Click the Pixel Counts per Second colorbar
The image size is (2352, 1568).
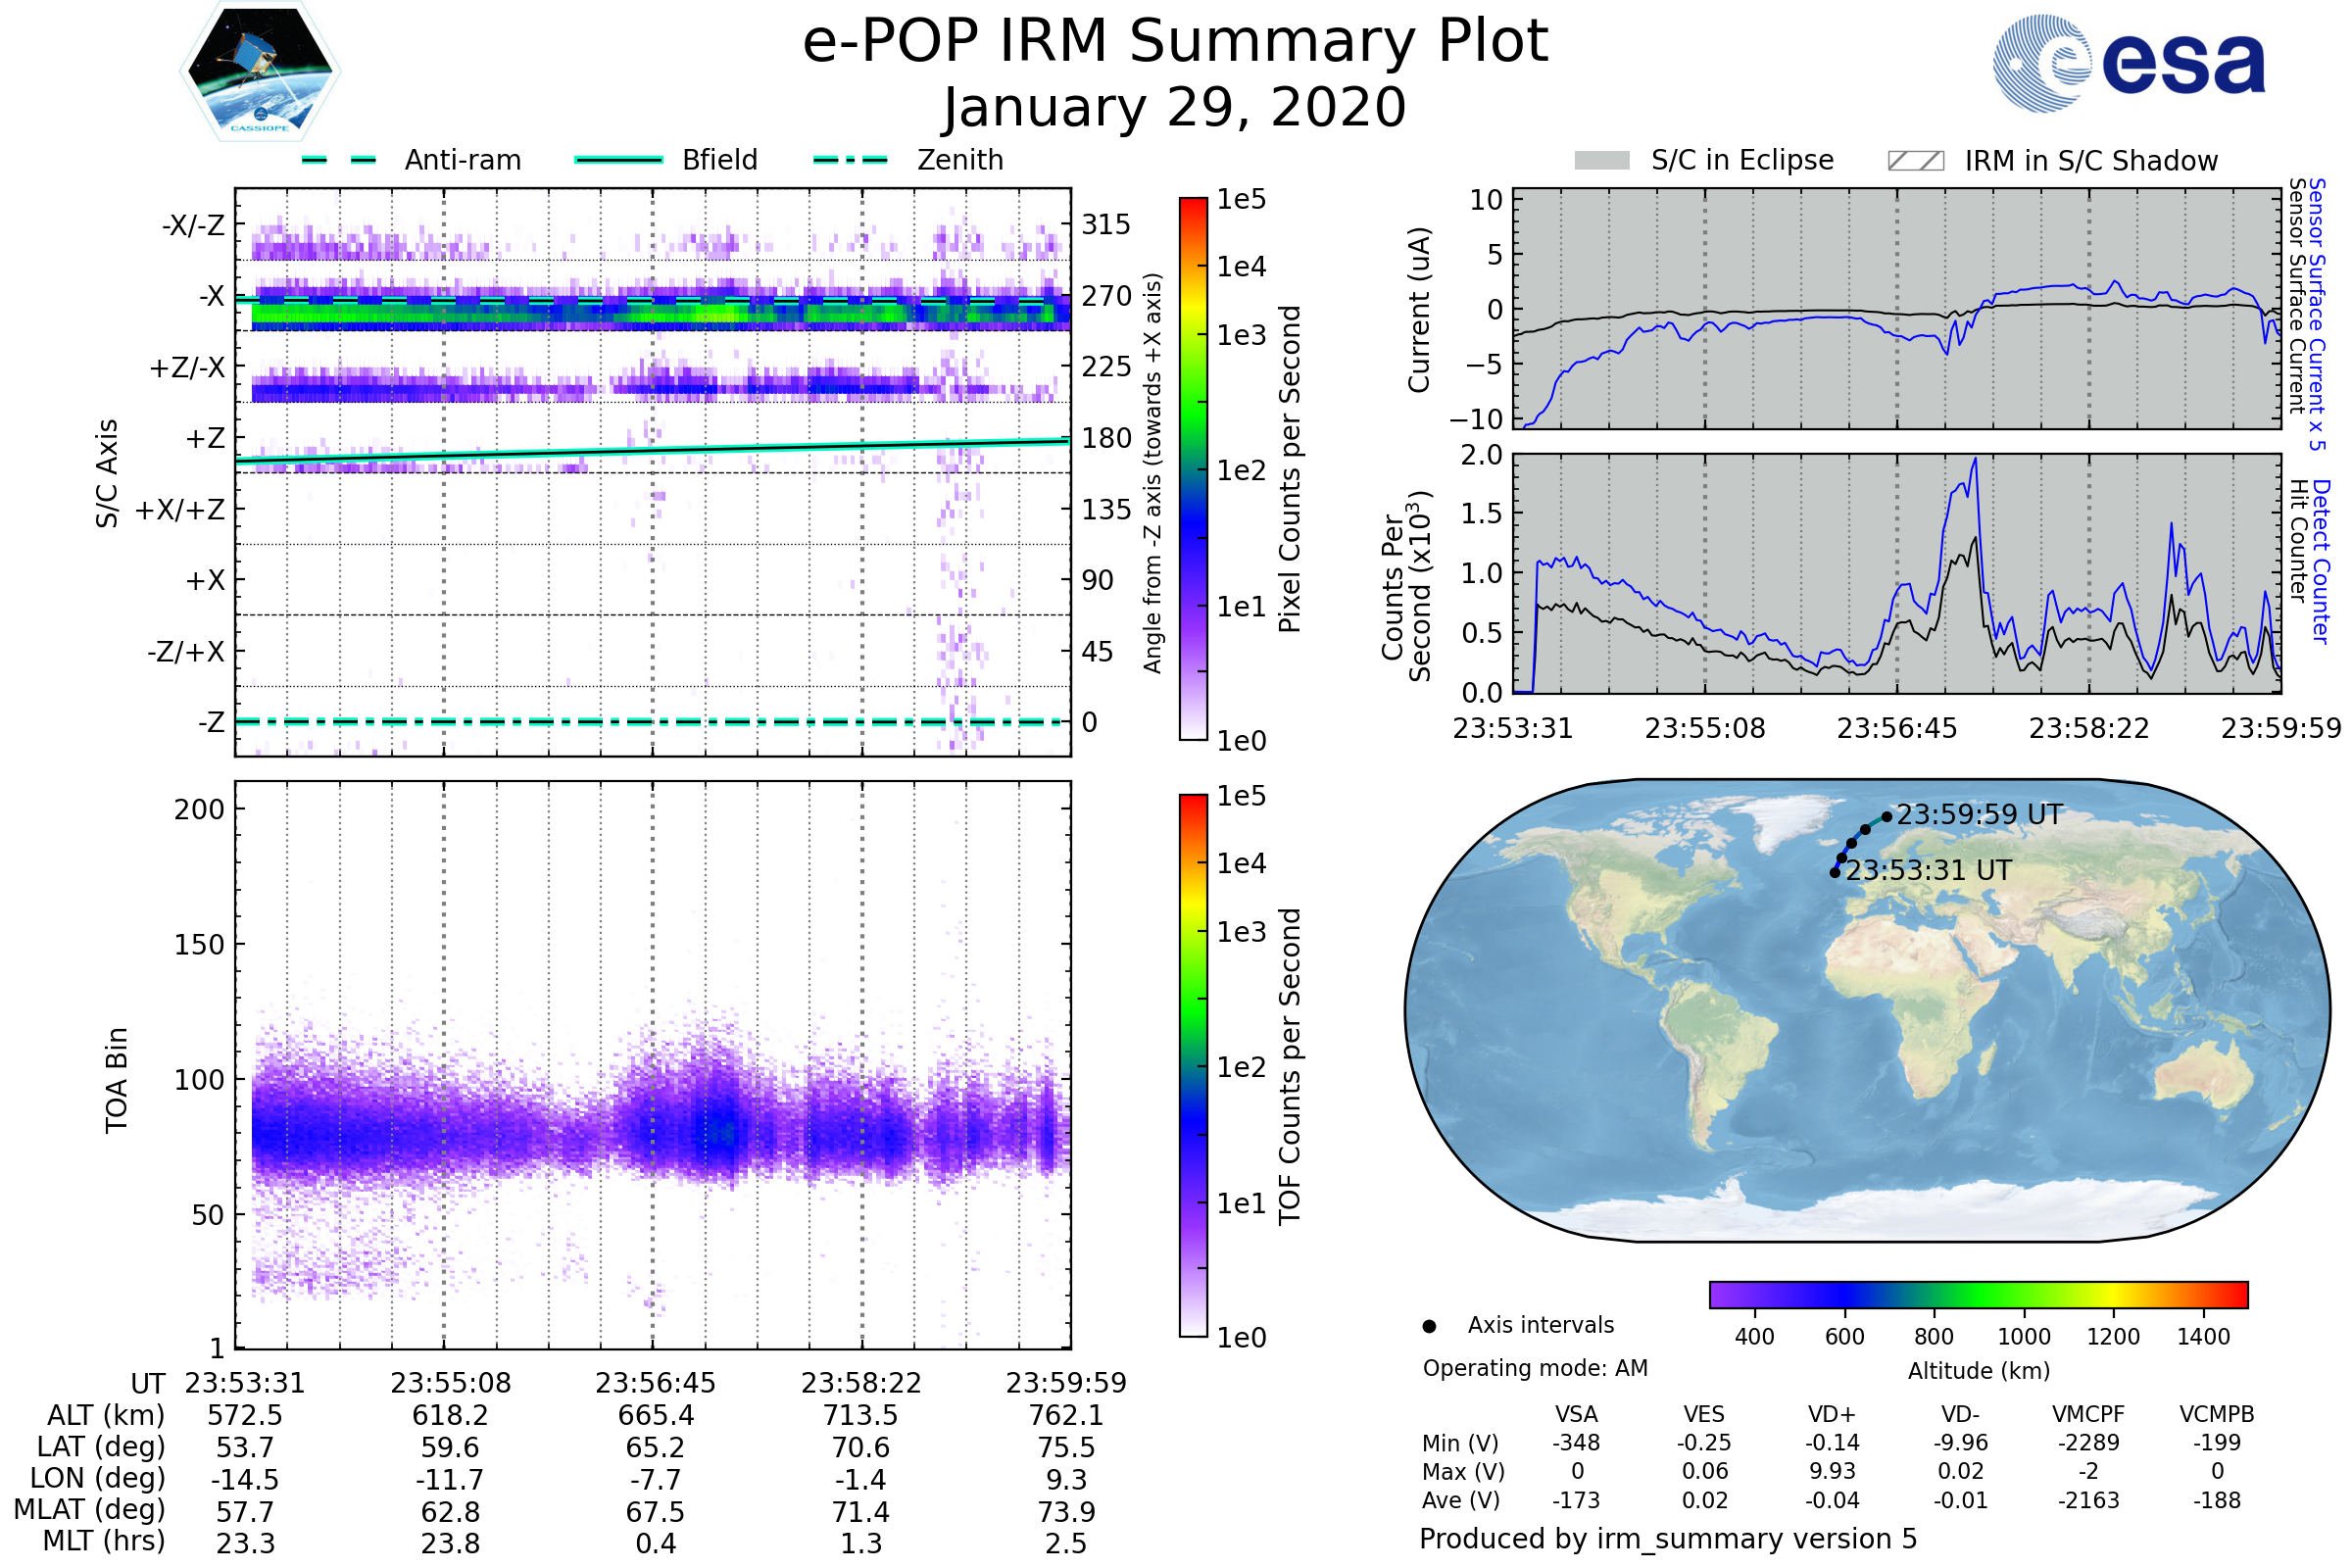(1193, 468)
